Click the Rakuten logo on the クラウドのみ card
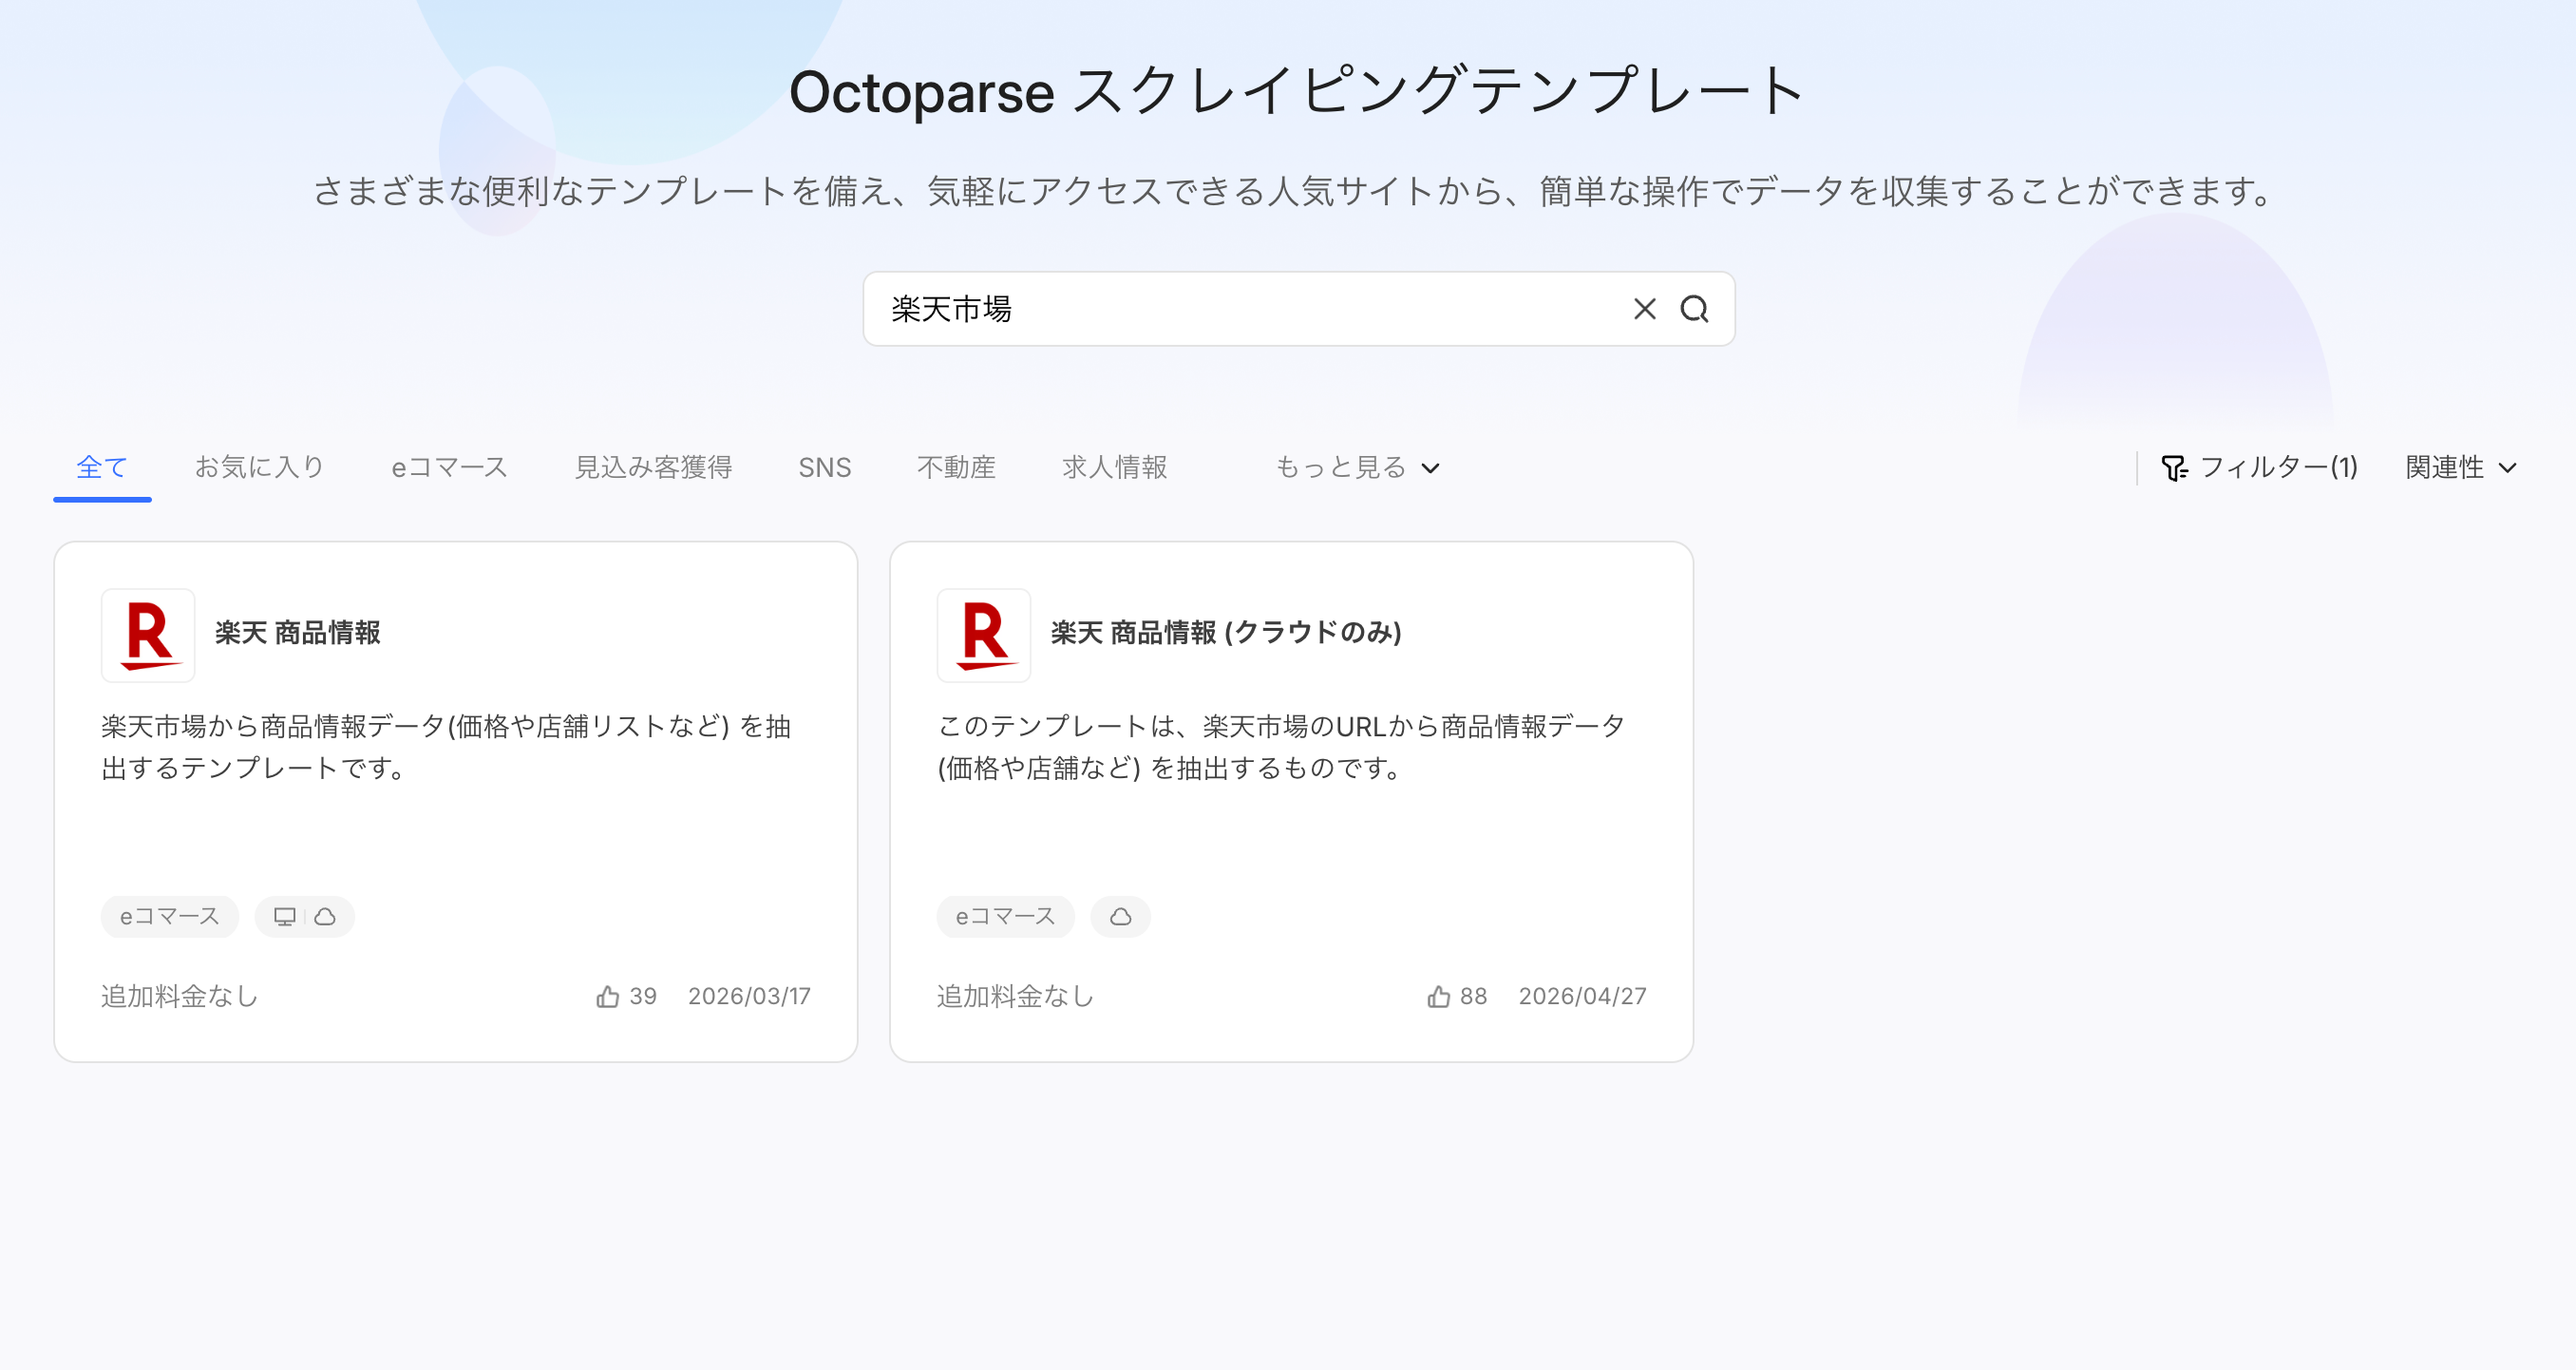2576x1370 pixels. click(984, 635)
